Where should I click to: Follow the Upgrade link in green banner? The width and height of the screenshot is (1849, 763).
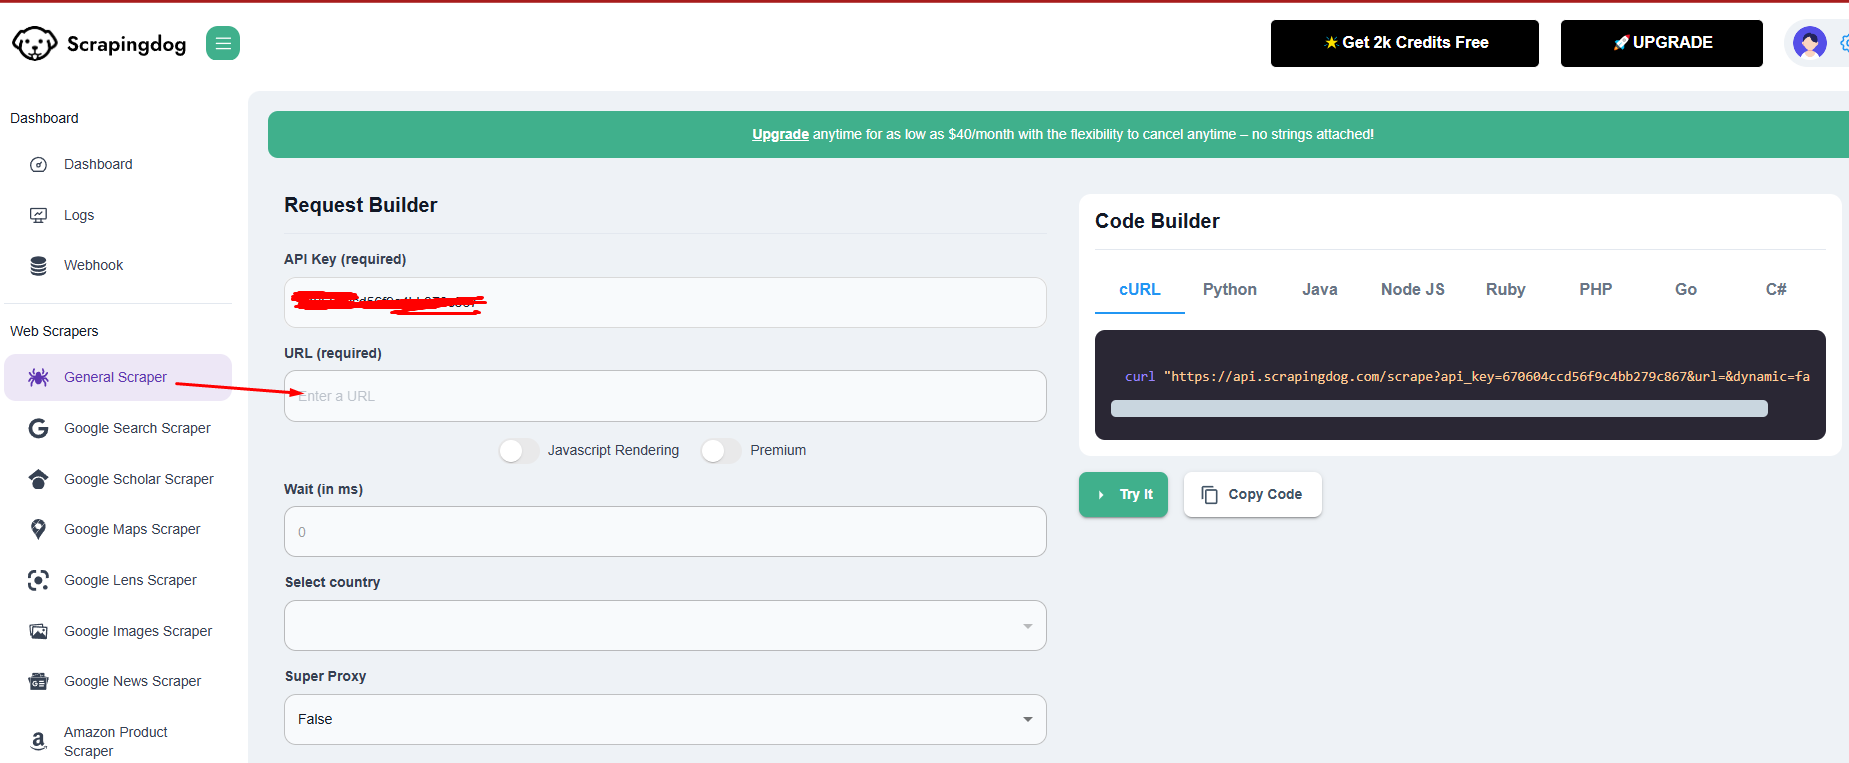click(780, 135)
